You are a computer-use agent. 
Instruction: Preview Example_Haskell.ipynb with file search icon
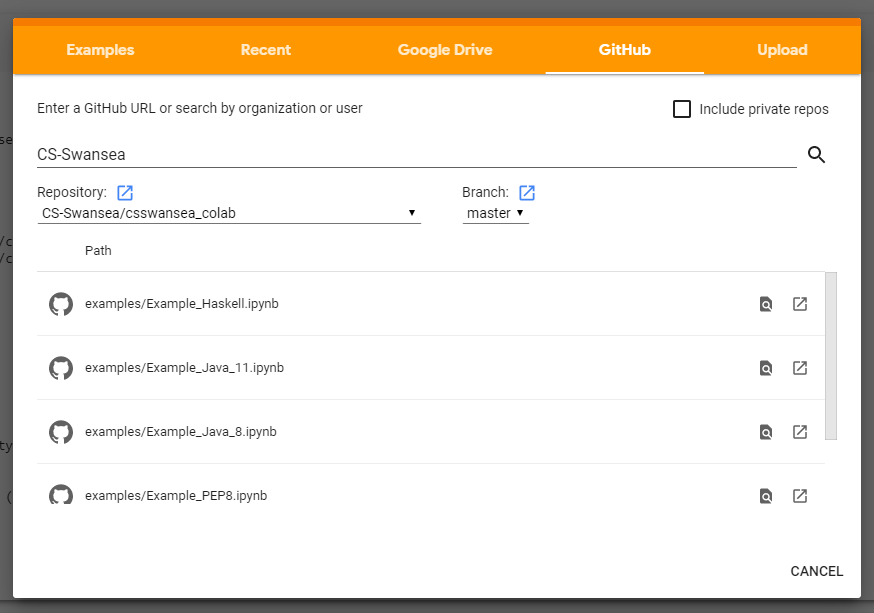tap(766, 304)
